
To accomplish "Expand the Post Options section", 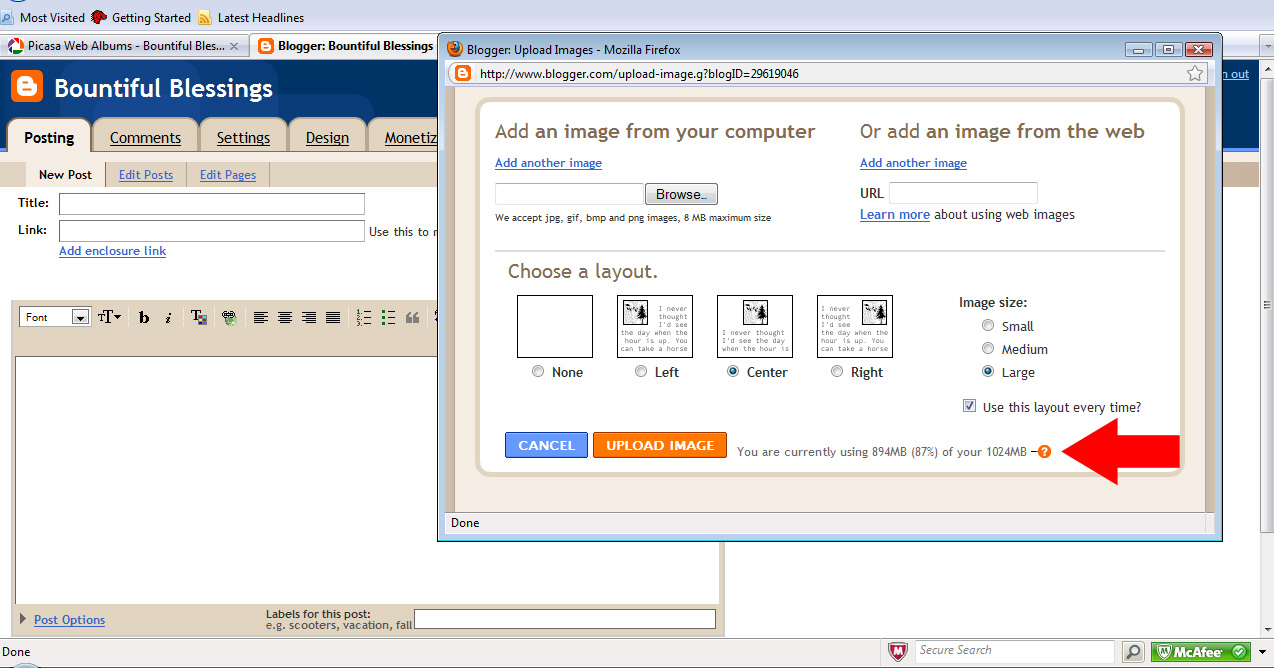I will [x=61, y=620].
